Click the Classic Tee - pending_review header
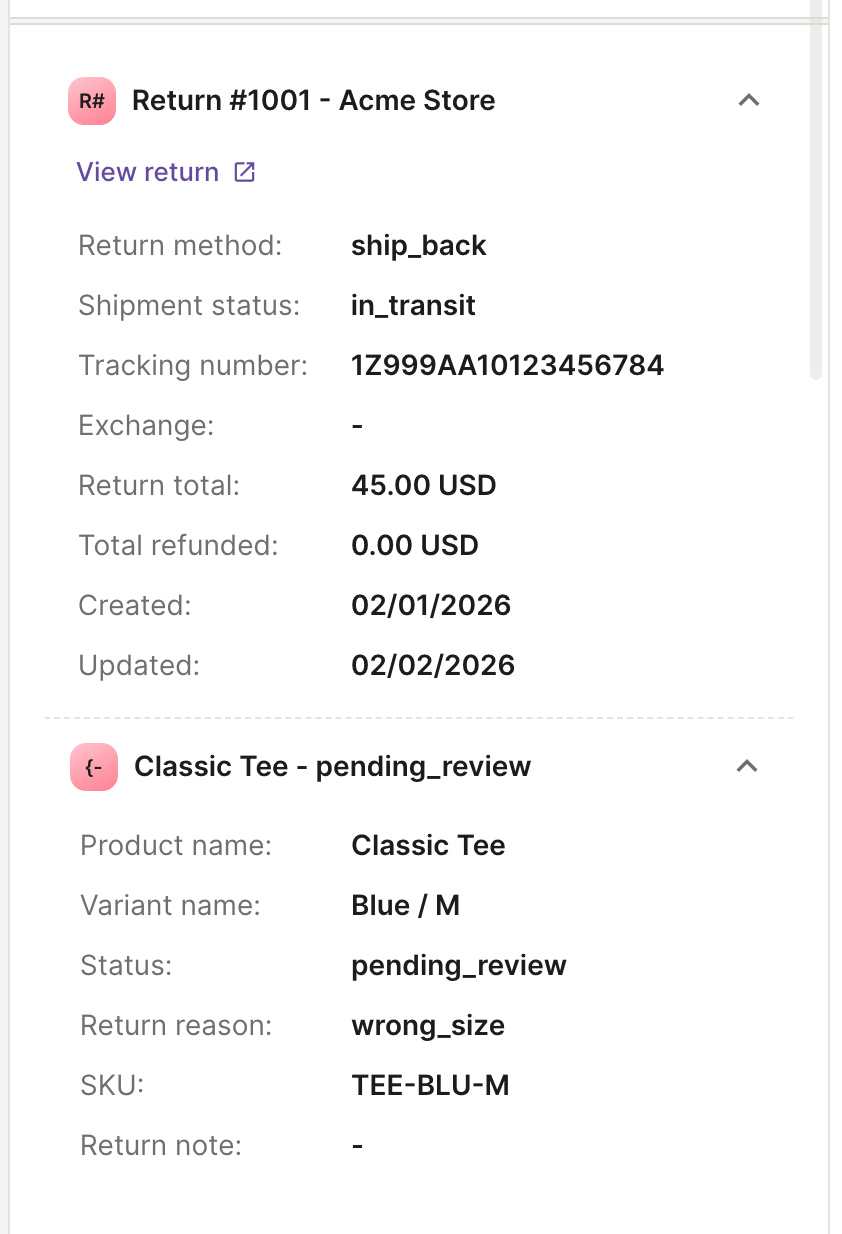 [x=332, y=767]
